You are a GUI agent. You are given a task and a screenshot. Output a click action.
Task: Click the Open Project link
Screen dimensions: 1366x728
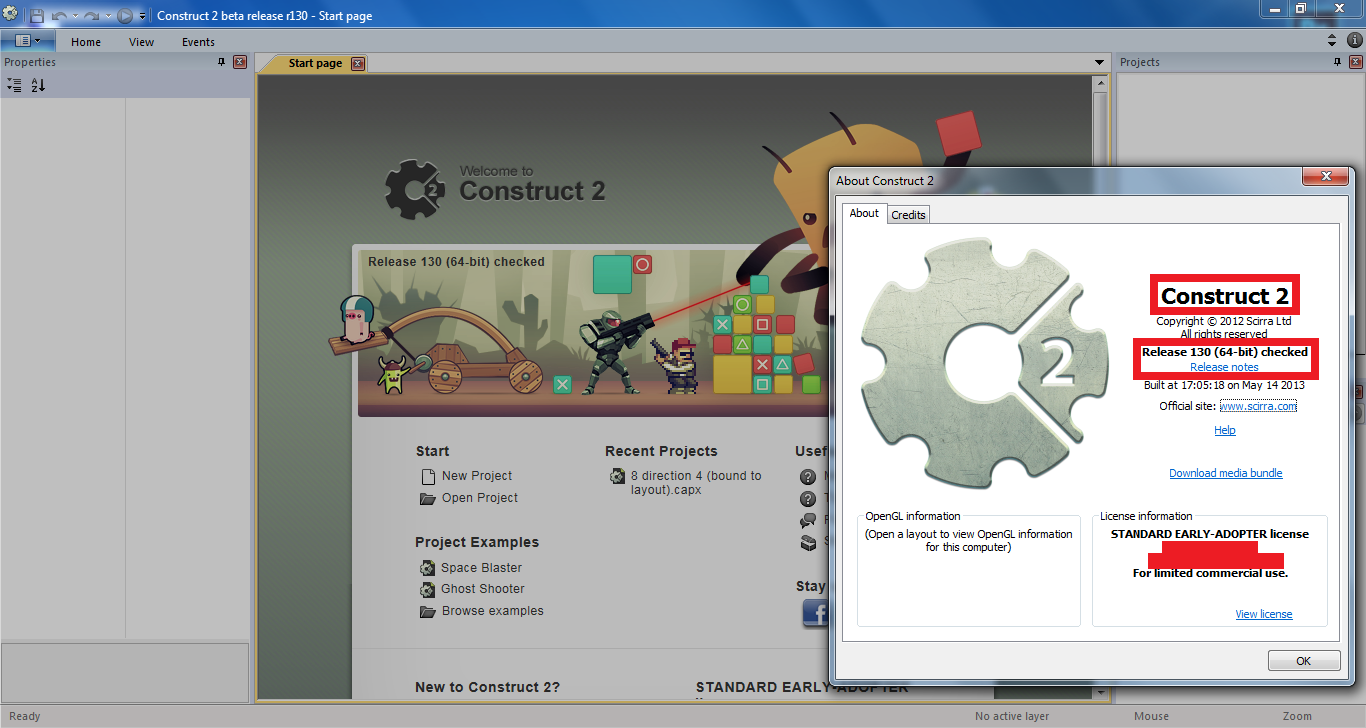(x=480, y=498)
